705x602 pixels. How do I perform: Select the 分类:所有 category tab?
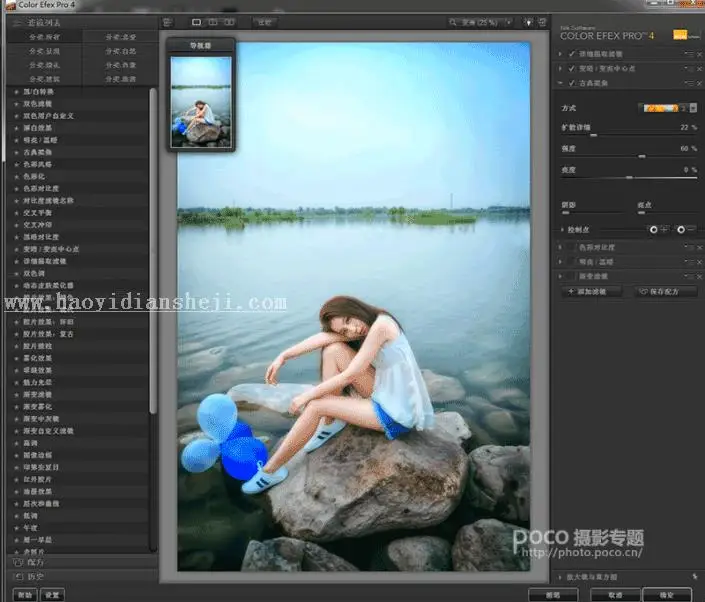point(45,37)
